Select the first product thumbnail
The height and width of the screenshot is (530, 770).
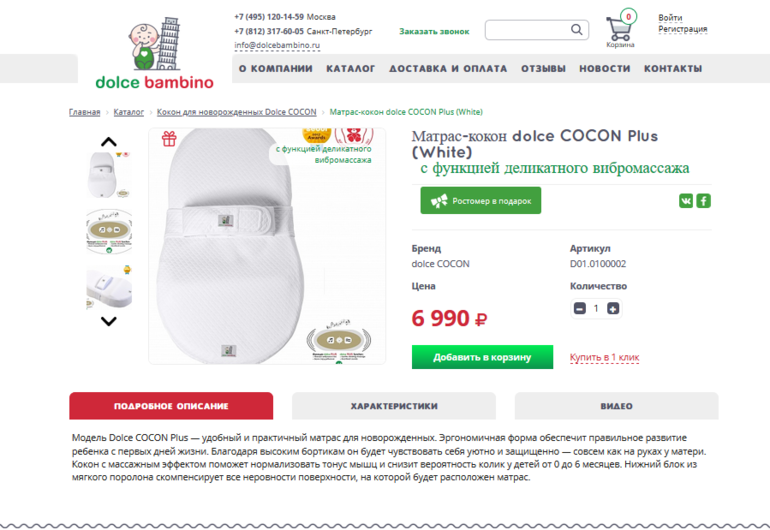coord(109,175)
